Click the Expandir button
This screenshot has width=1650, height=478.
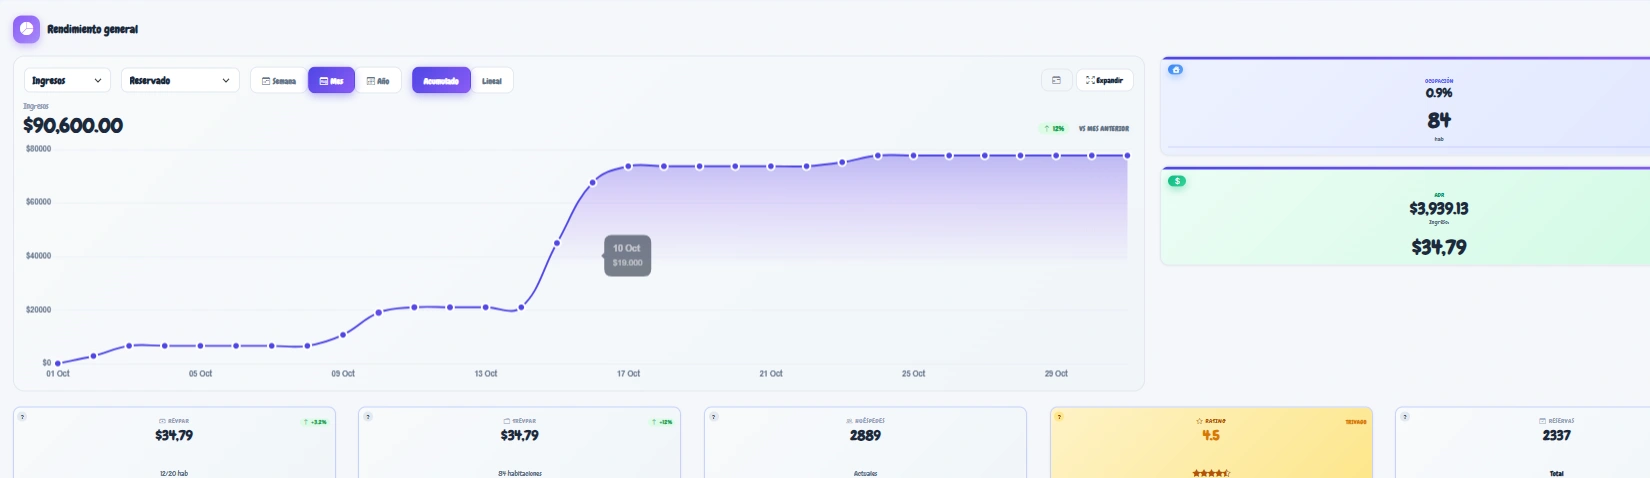1105,80
